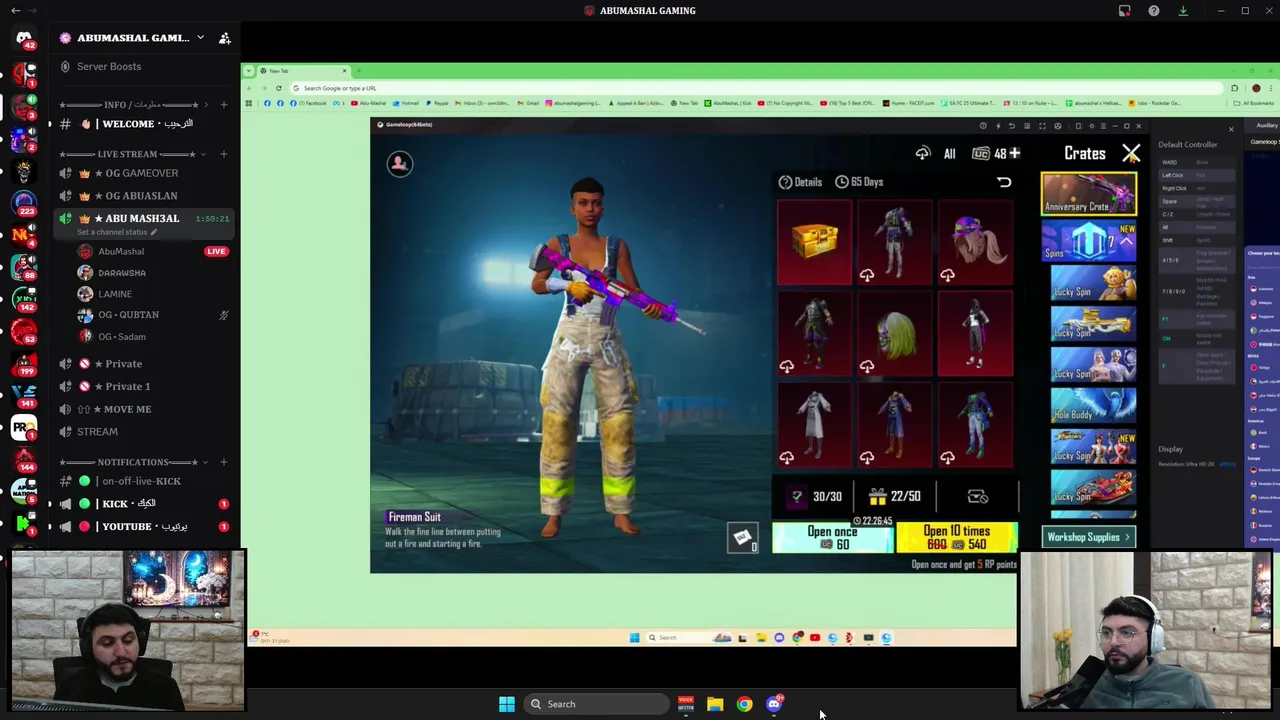Select user OG - QUBTAN in voice list
The height and width of the screenshot is (720, 1280).
[128, 315]
